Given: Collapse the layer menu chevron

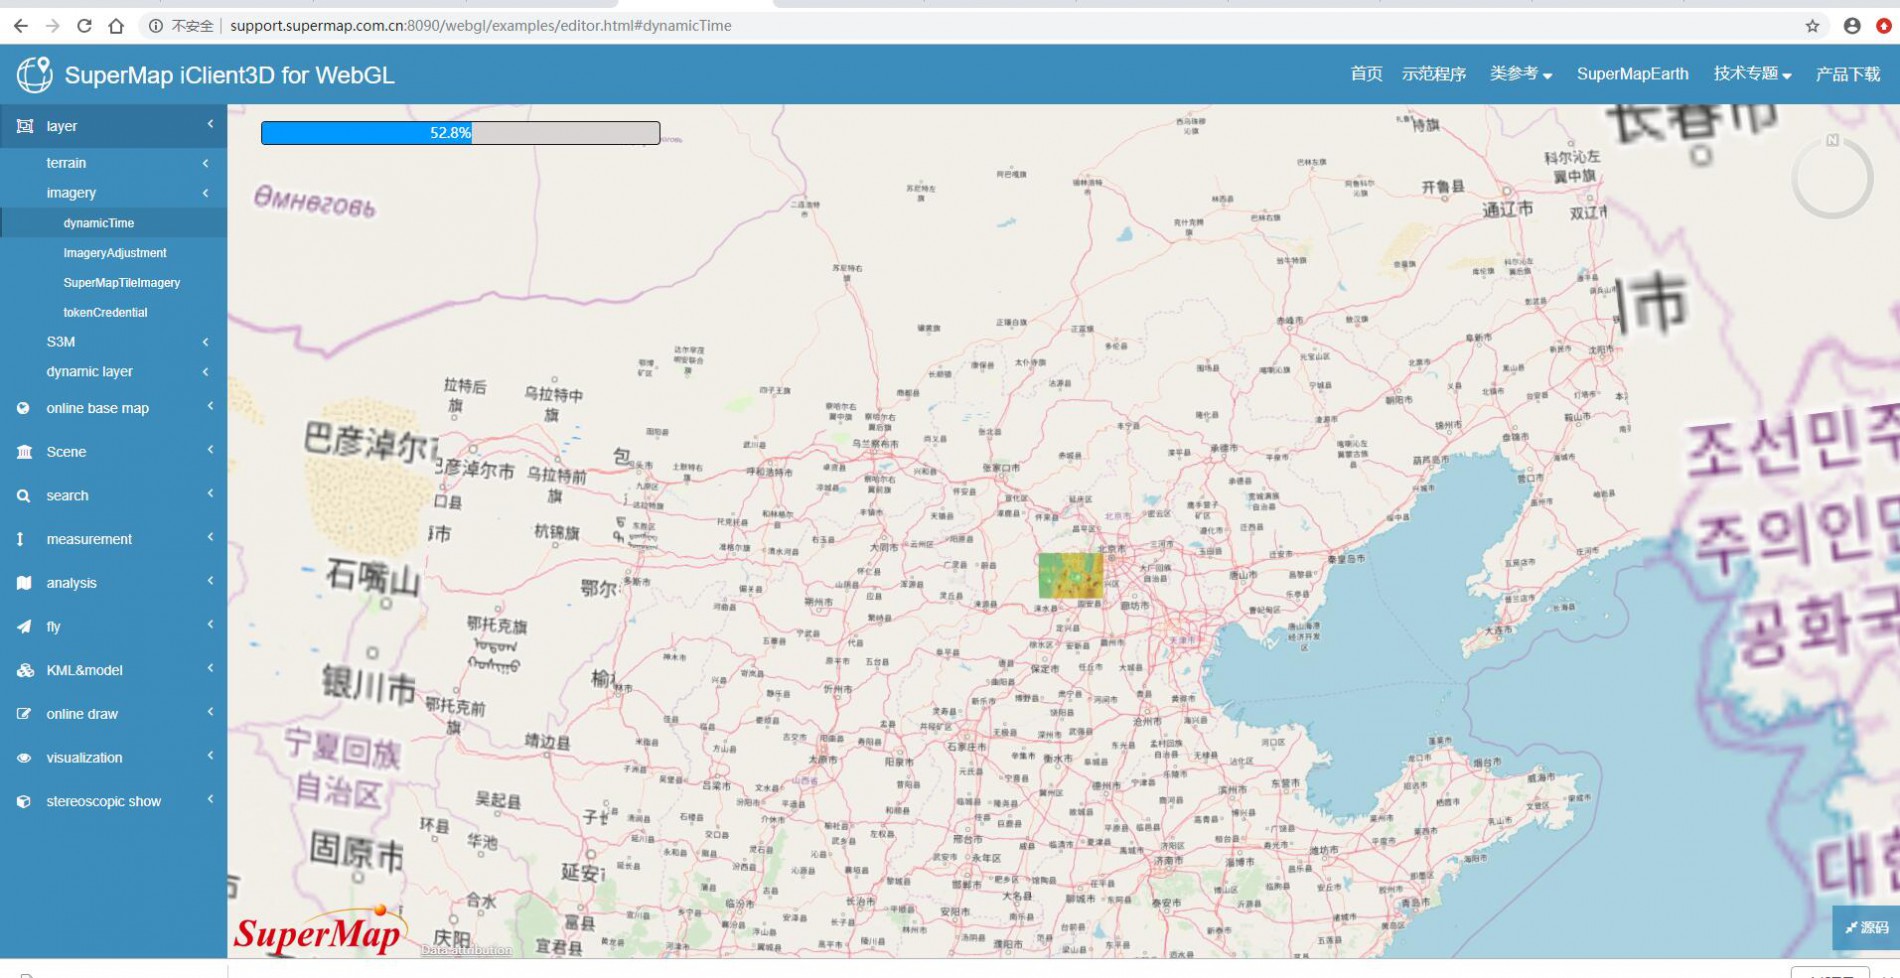Looking at the screenshot, I should [x=210, y=124].
